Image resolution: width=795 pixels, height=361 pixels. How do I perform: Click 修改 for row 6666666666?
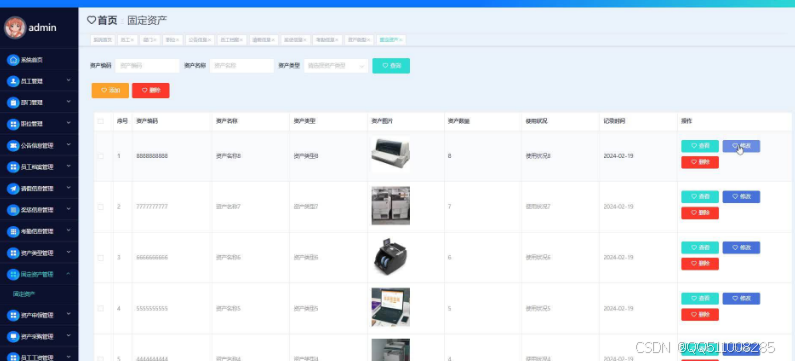(x=741, y=247)
